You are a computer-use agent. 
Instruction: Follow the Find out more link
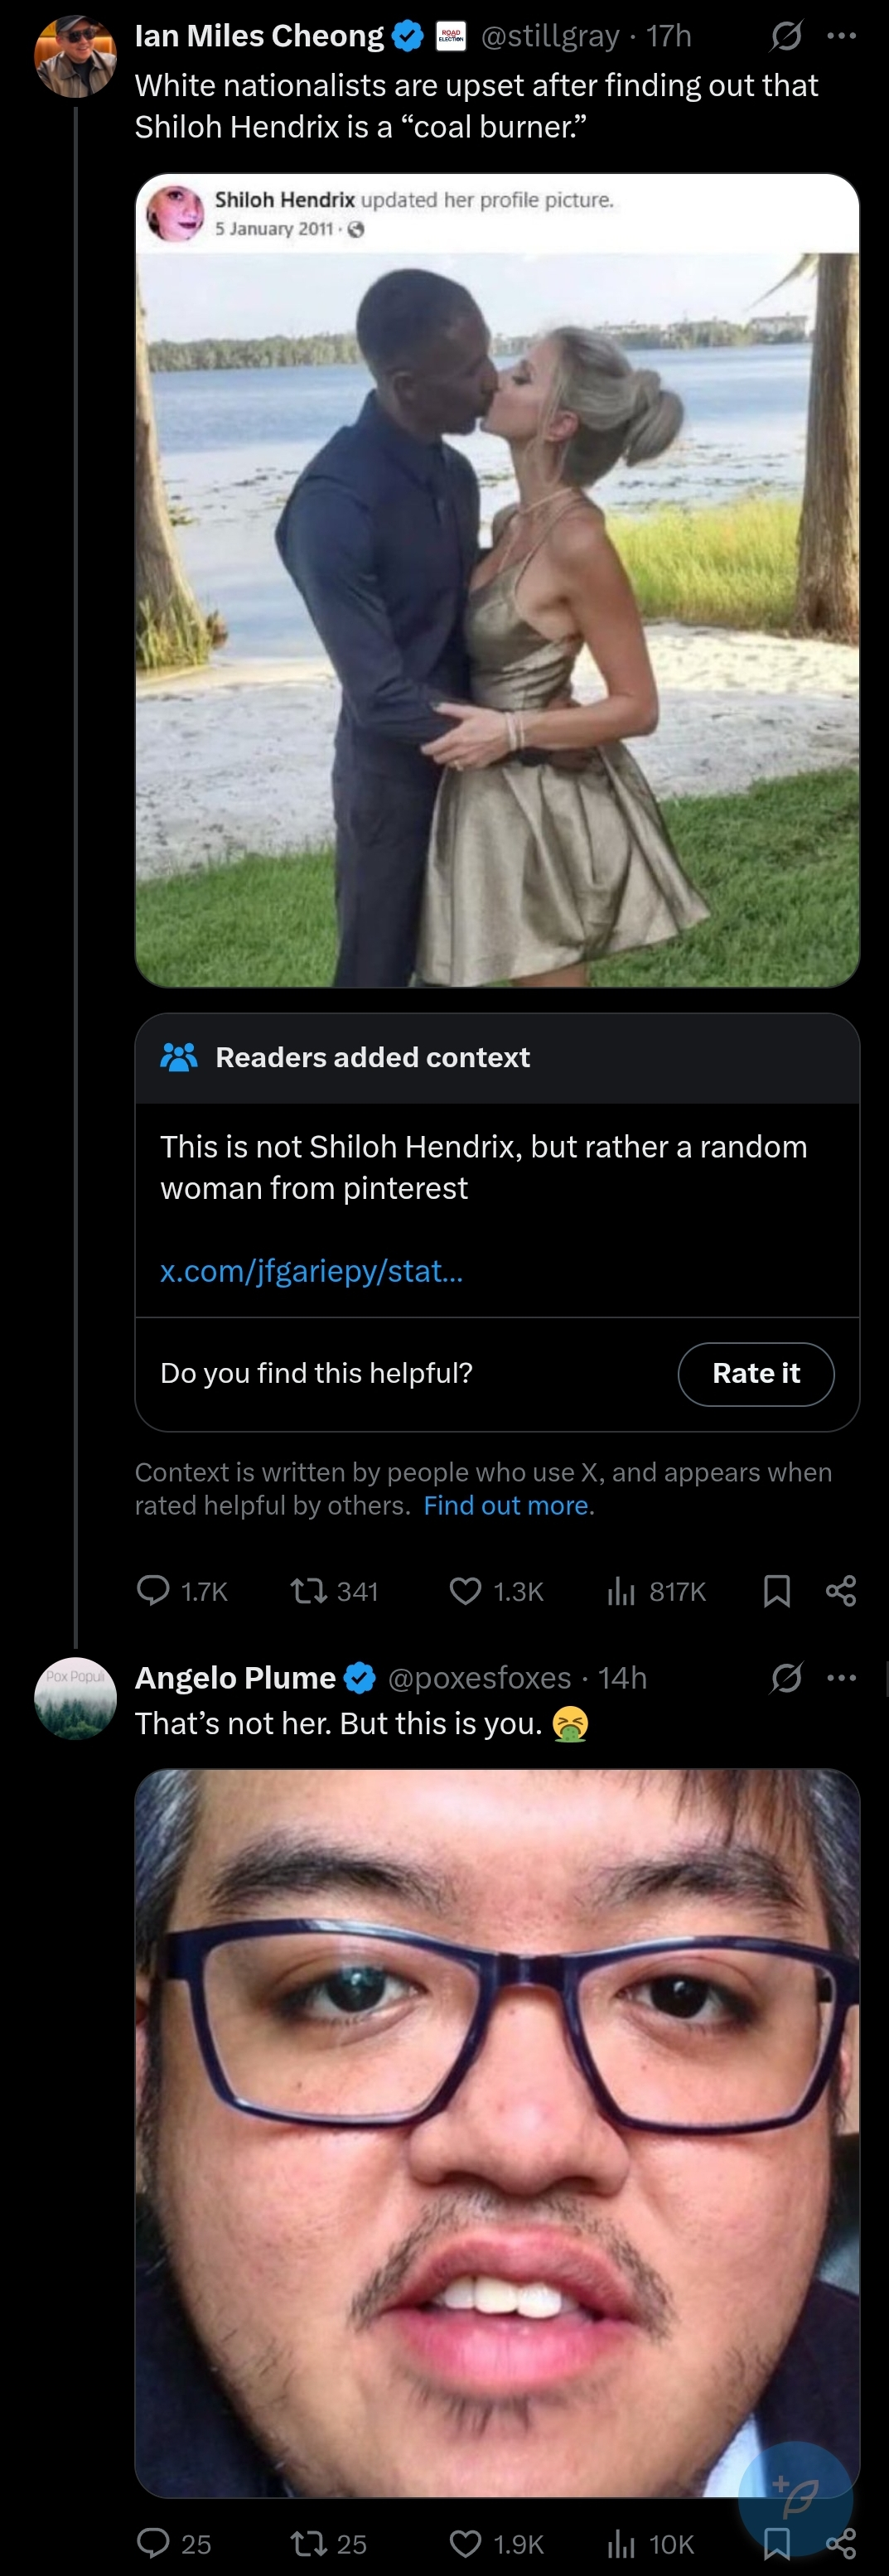(508, 1505)
